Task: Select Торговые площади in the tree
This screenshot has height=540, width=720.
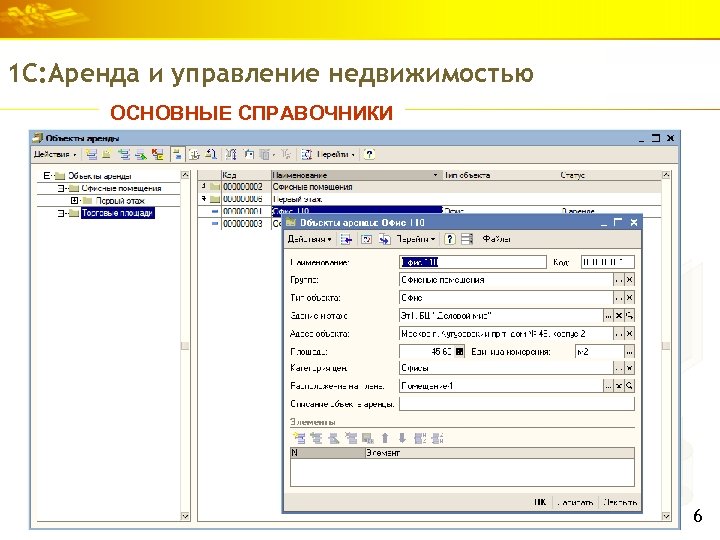Action: (x=117, y=213)
